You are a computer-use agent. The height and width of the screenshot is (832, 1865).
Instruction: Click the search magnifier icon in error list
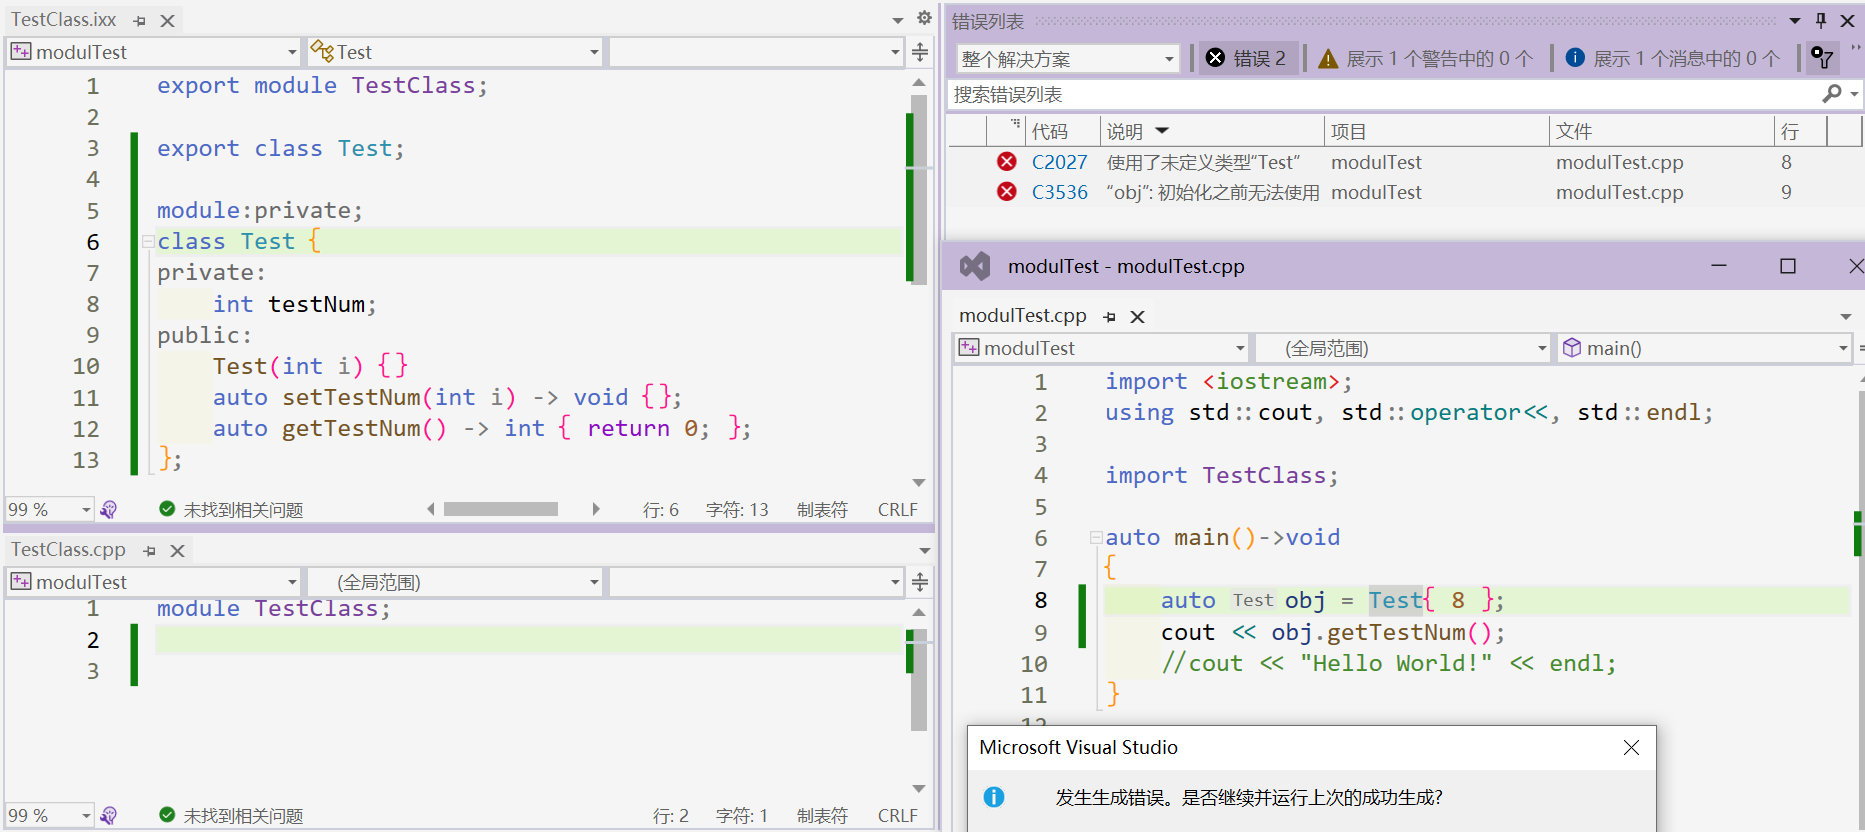tap(1833, 94)
